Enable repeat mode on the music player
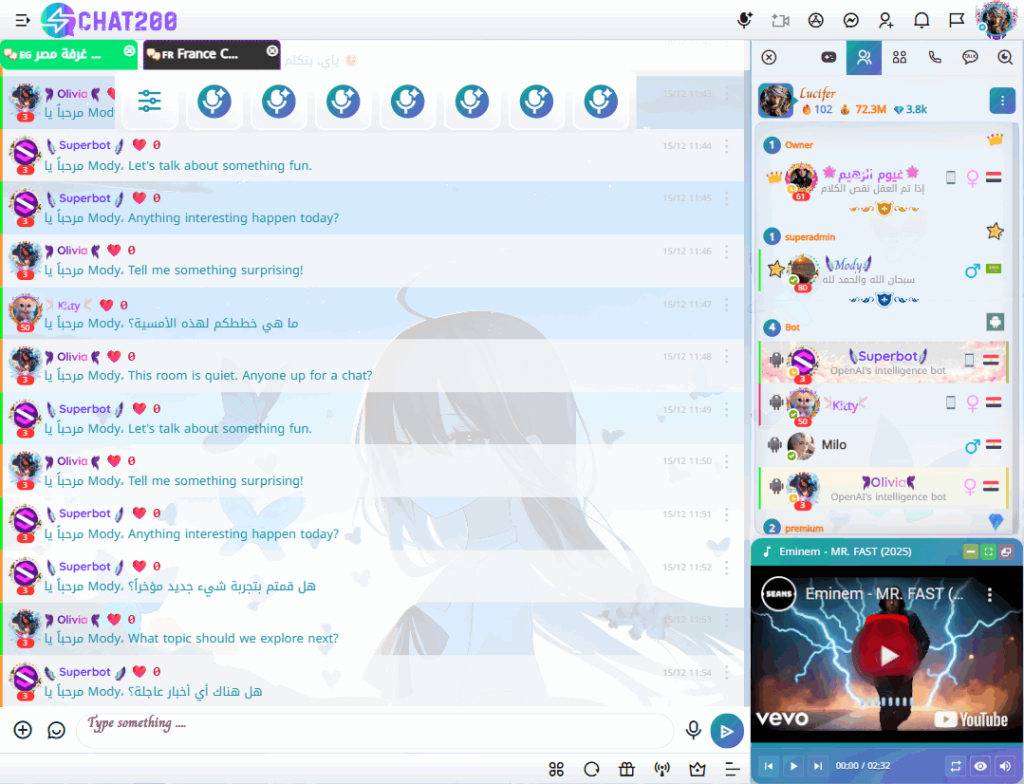Image resolution: width=1024 pixels, height=784 pixels. pyautogui.click(x=955, y=766)
